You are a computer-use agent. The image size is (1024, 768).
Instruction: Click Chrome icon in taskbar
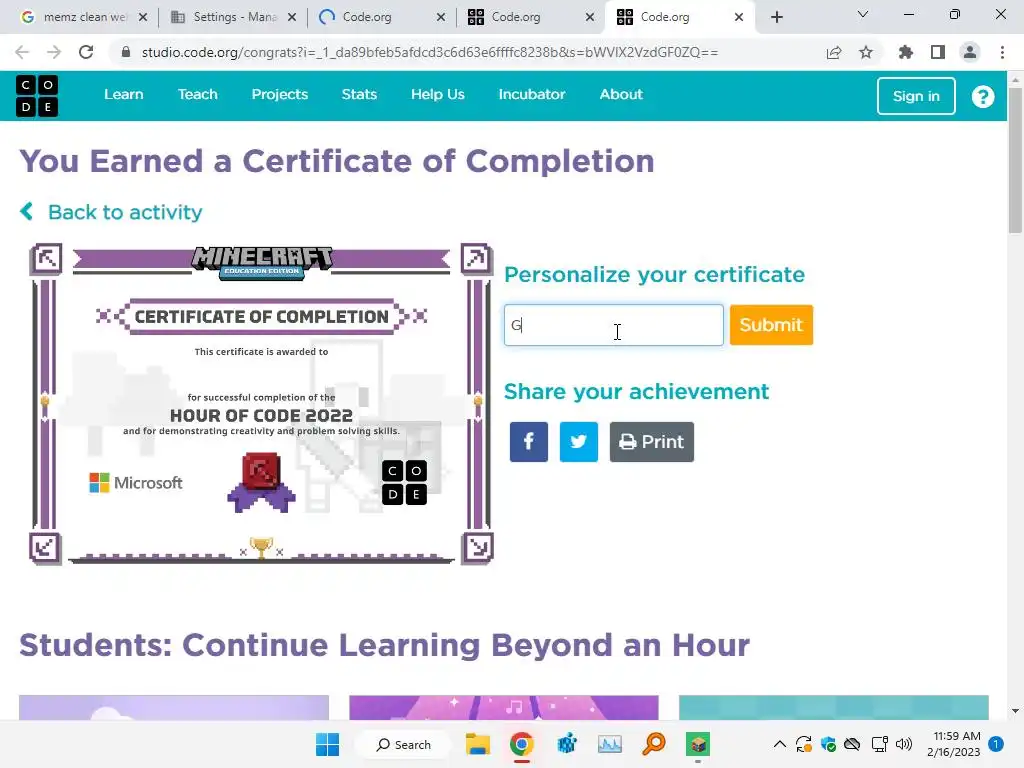pyautogui.click(x=521, y=744)
